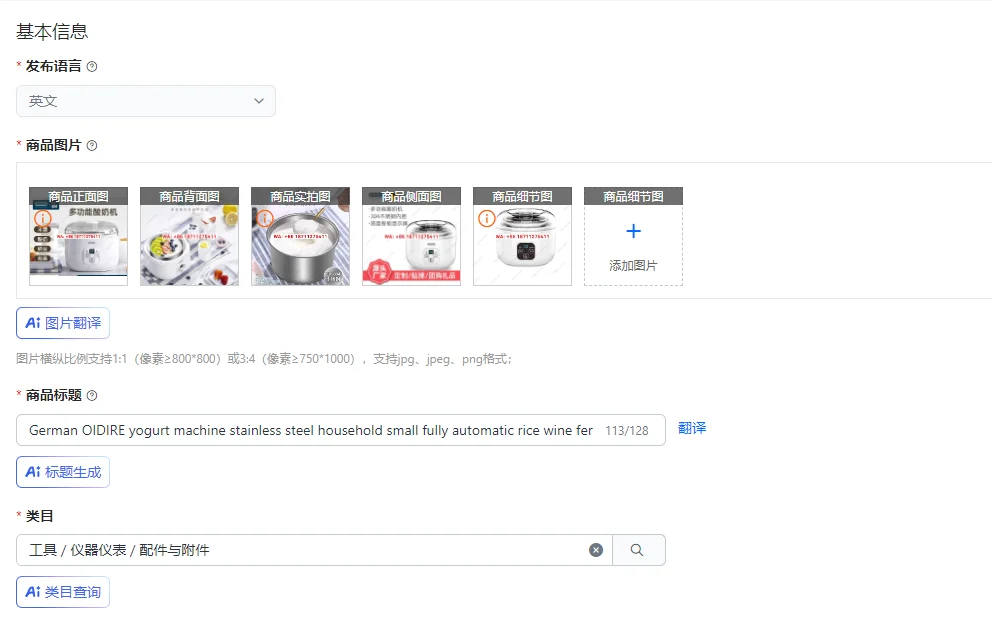992x620 pixels.
Task: Click the image format hint text mentioning jpg、jpeg、png
Action: click(x=264, y=359)
